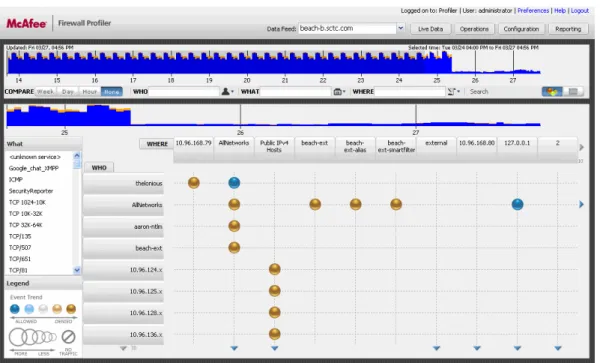
Task: Expand AllNetworks column down arrow
Action: click(234, 348)
